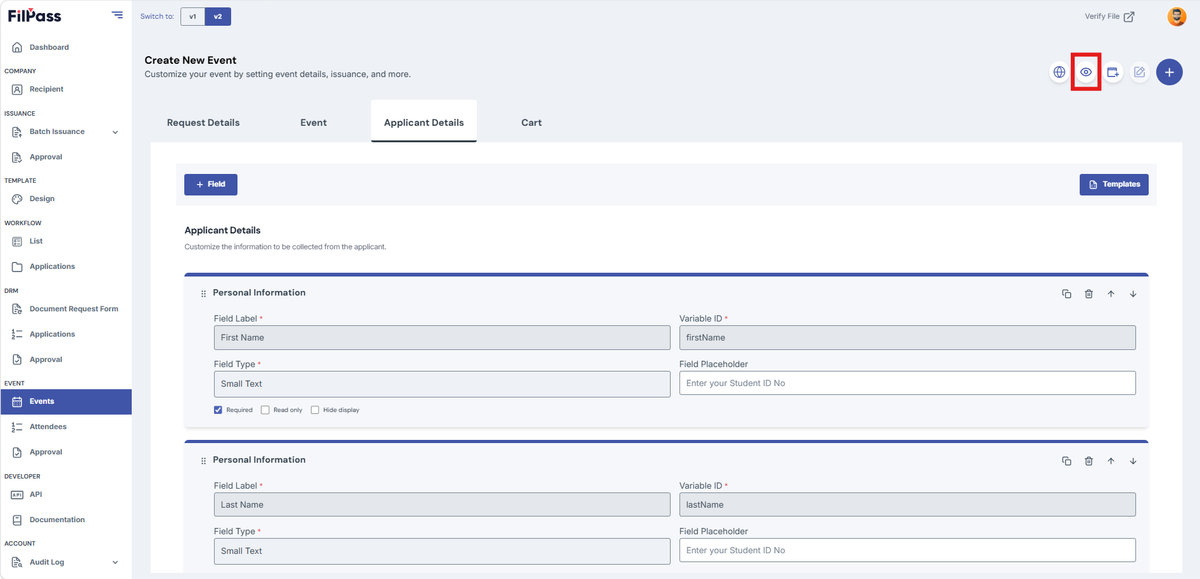Enable Hide display for First Name field
This screenshot has width=1200, height=579.
(315, 410)
